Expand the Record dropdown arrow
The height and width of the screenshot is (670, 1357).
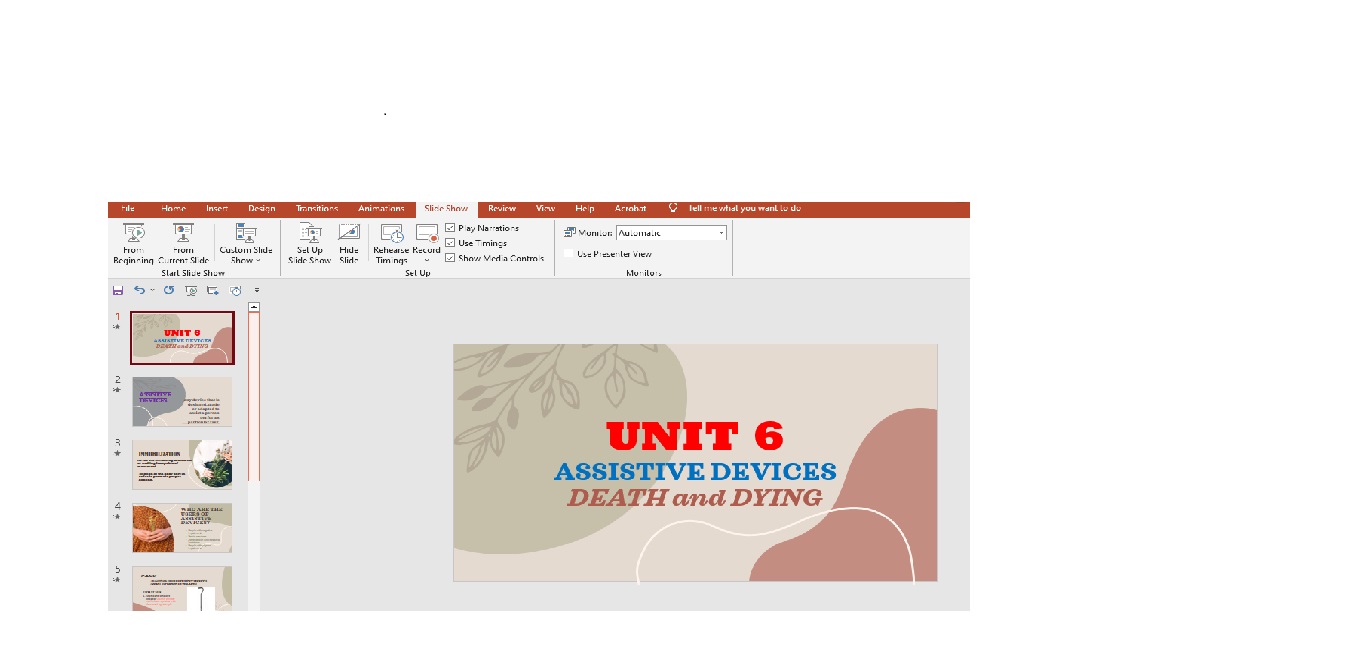coord(427,260)
